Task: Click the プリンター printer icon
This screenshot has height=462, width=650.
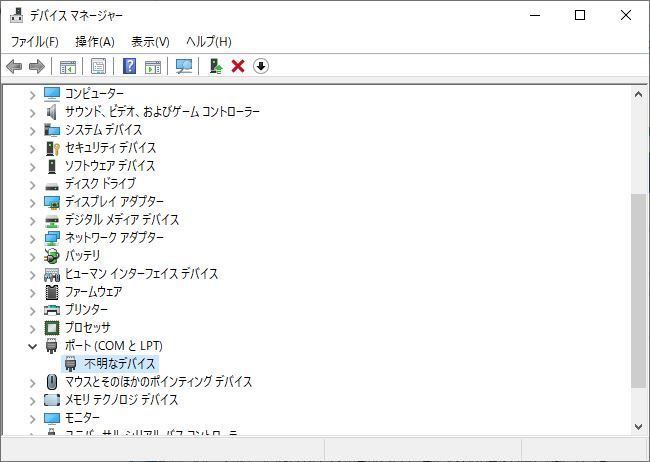Action: click(52, 310)
